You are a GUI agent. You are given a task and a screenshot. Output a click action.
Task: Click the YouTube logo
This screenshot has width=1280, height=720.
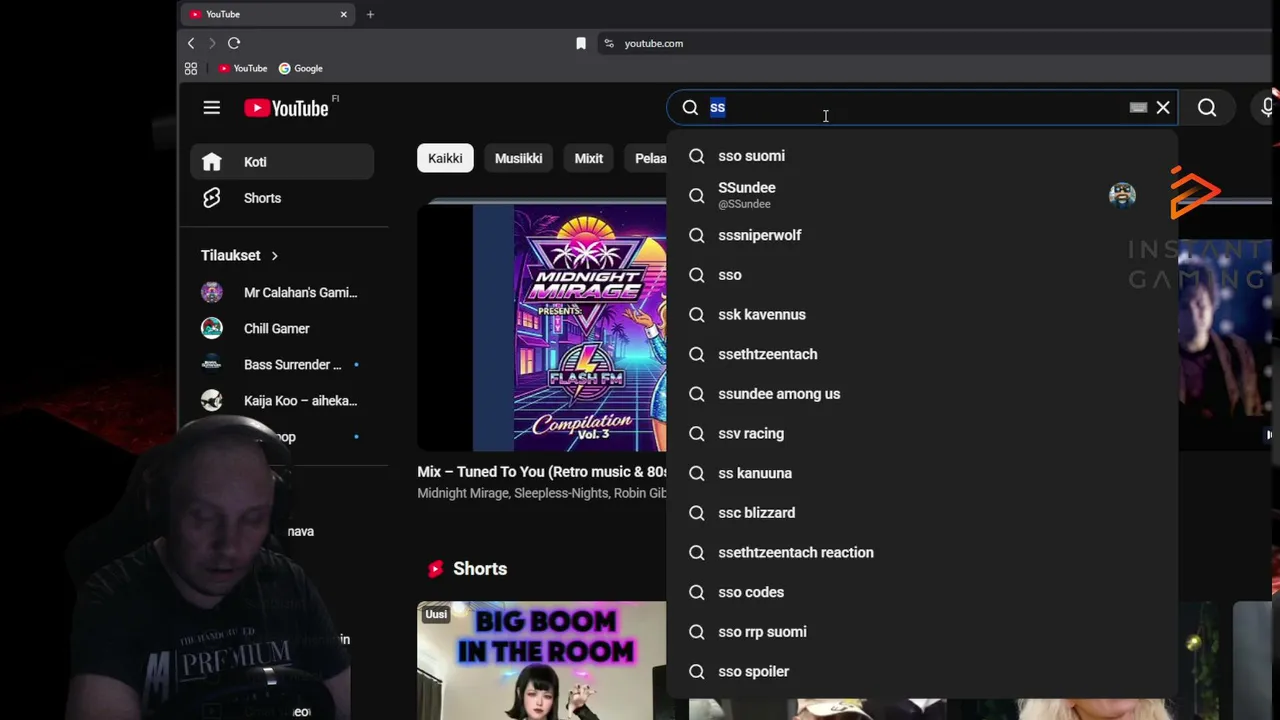tap(286, 108)
